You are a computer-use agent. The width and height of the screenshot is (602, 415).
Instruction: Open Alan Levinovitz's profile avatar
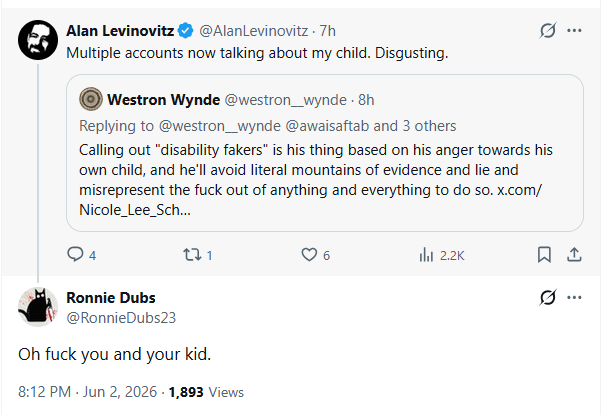[x=38, y=40]
